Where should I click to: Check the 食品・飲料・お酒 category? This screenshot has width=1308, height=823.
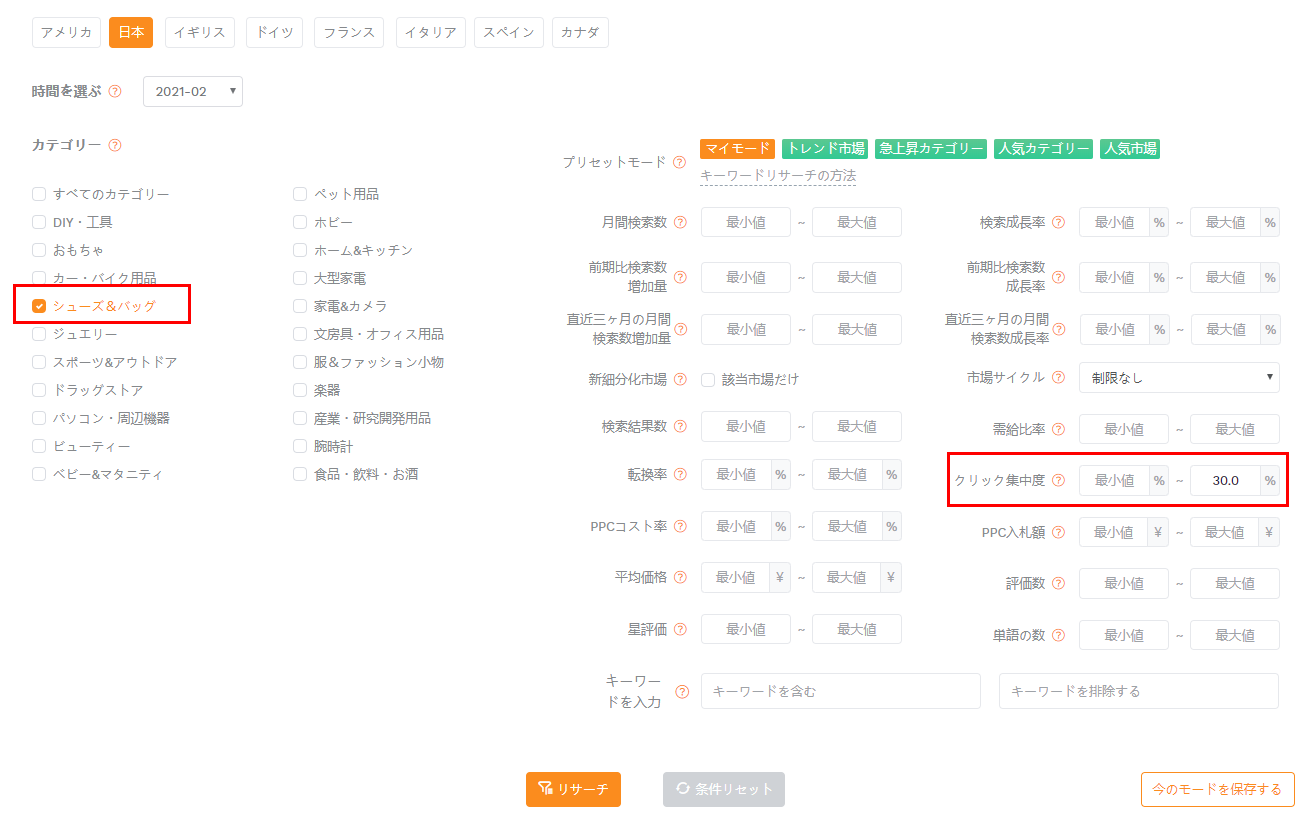tap(300, 474)
